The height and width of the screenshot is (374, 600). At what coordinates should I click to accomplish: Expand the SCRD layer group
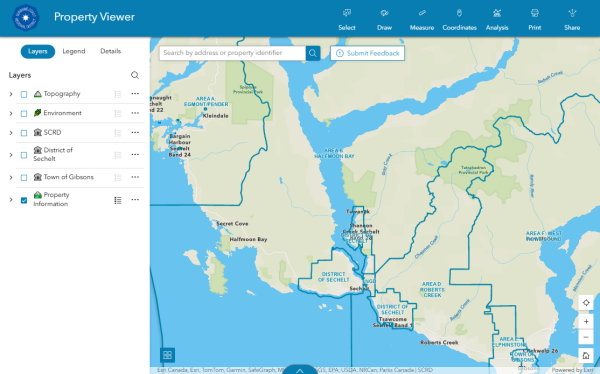[11, 133]
